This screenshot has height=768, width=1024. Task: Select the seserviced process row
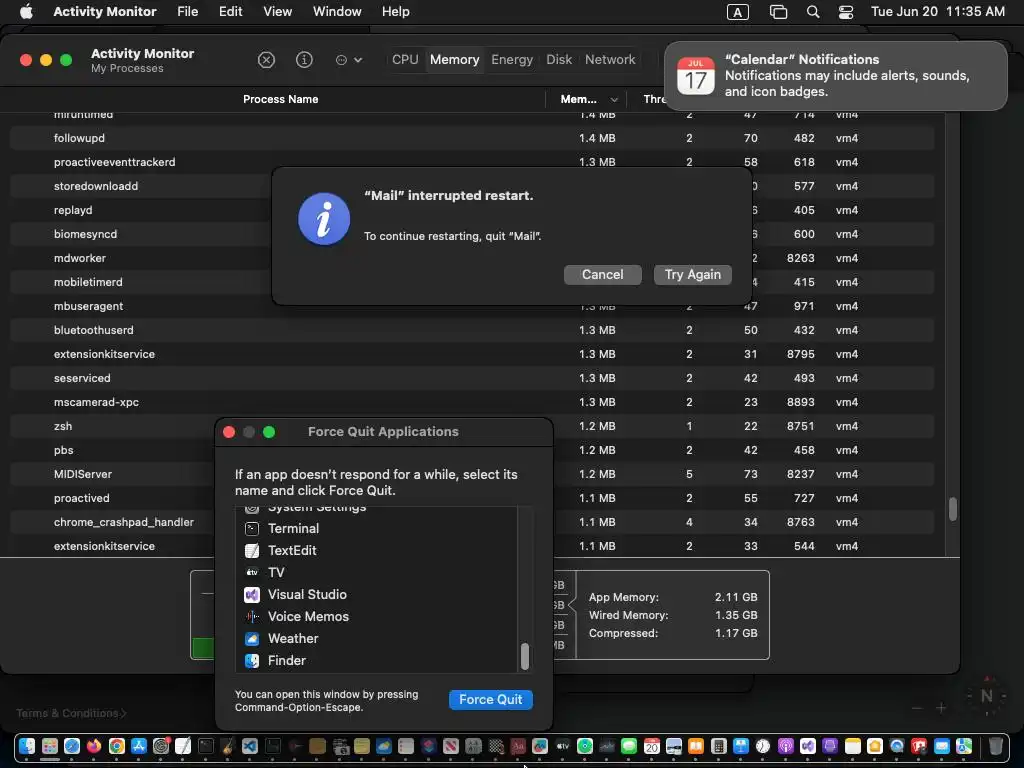tap(472, 378)
